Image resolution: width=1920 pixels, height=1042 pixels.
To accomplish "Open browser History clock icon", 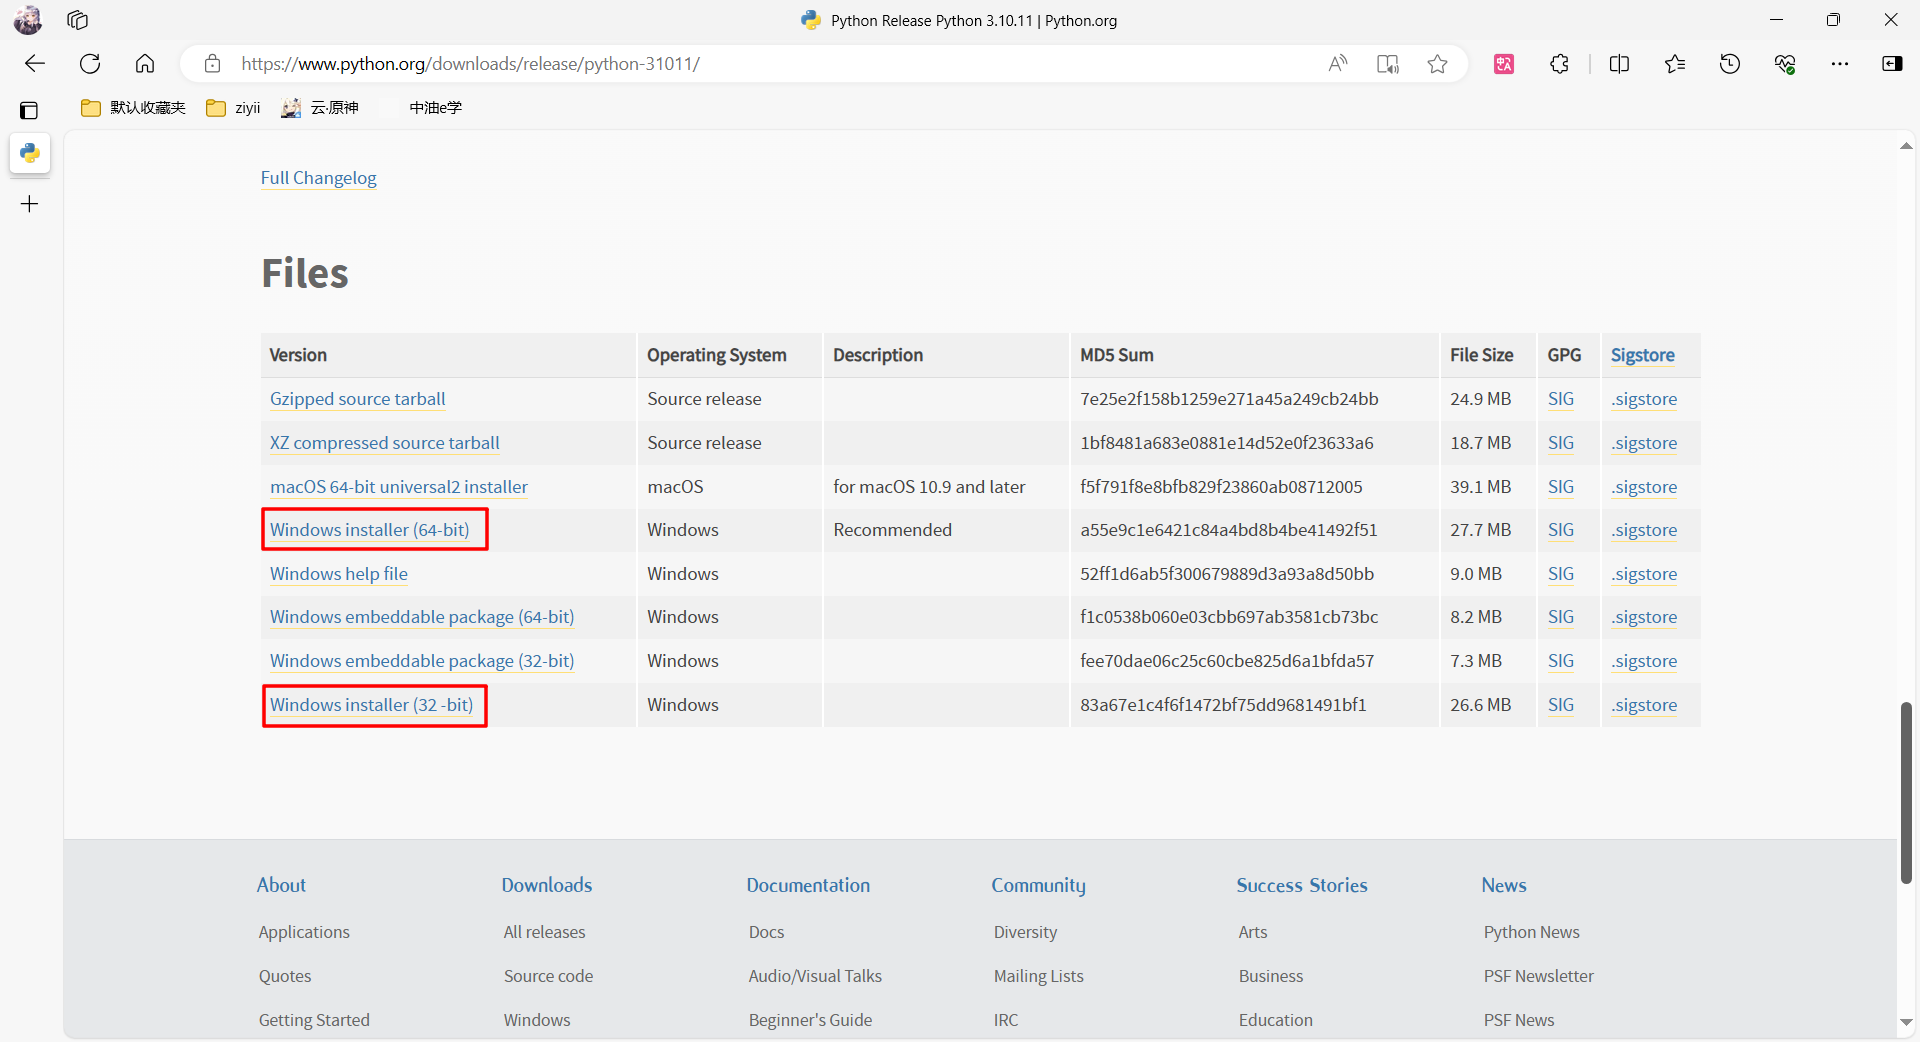I will (1729, 64).
